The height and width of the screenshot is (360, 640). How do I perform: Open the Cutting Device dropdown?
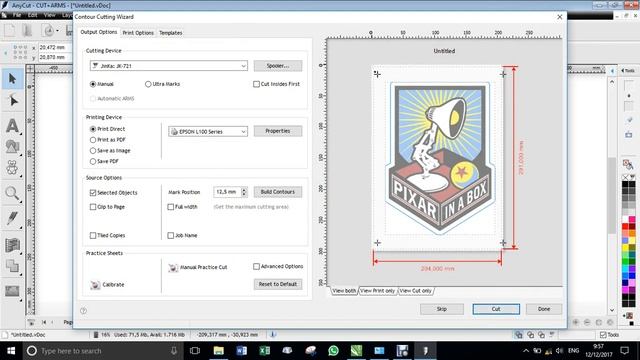point(169,66)
